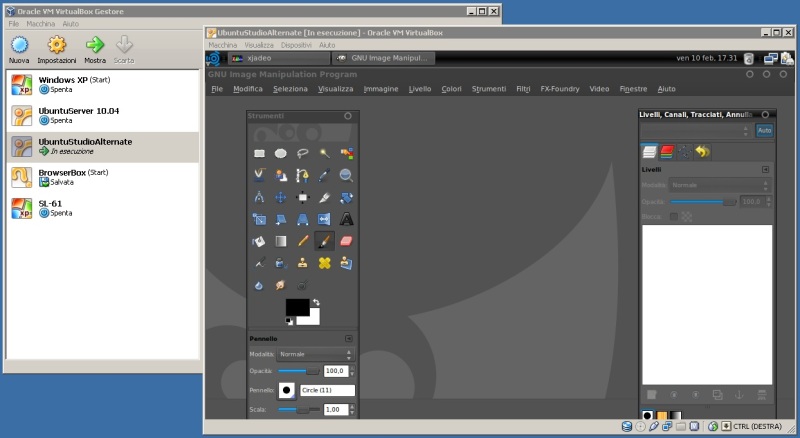Select the Eraser tool
The height and width of the screenshot is (438, 800).
tap(346, 241)
